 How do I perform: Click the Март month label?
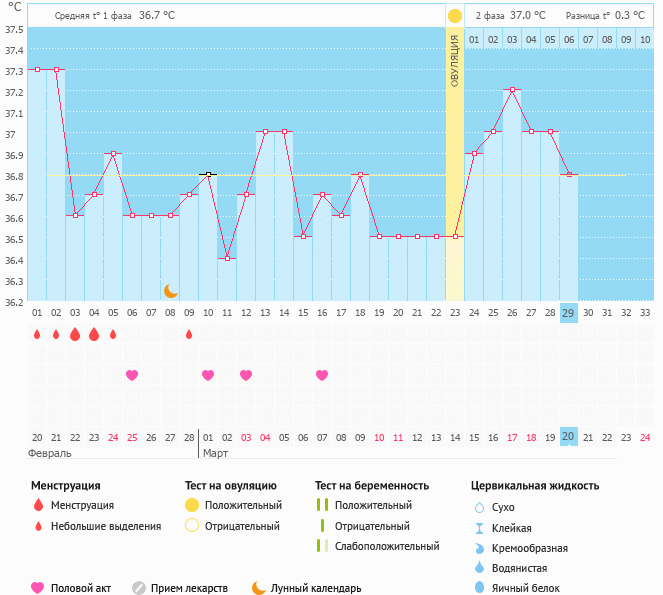[217, 453]
